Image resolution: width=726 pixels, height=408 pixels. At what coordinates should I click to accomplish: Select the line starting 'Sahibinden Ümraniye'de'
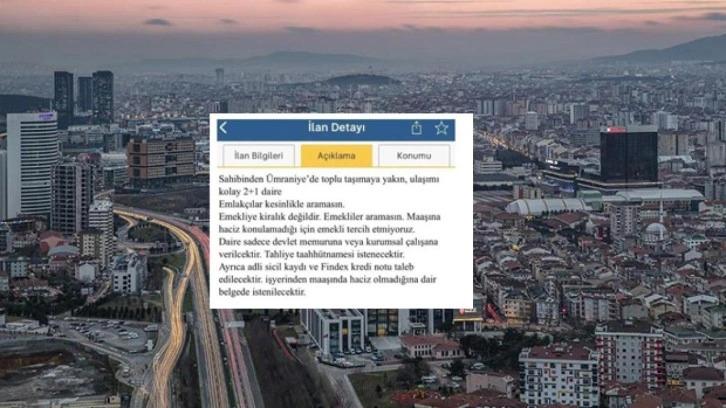[x=329, y=179]
